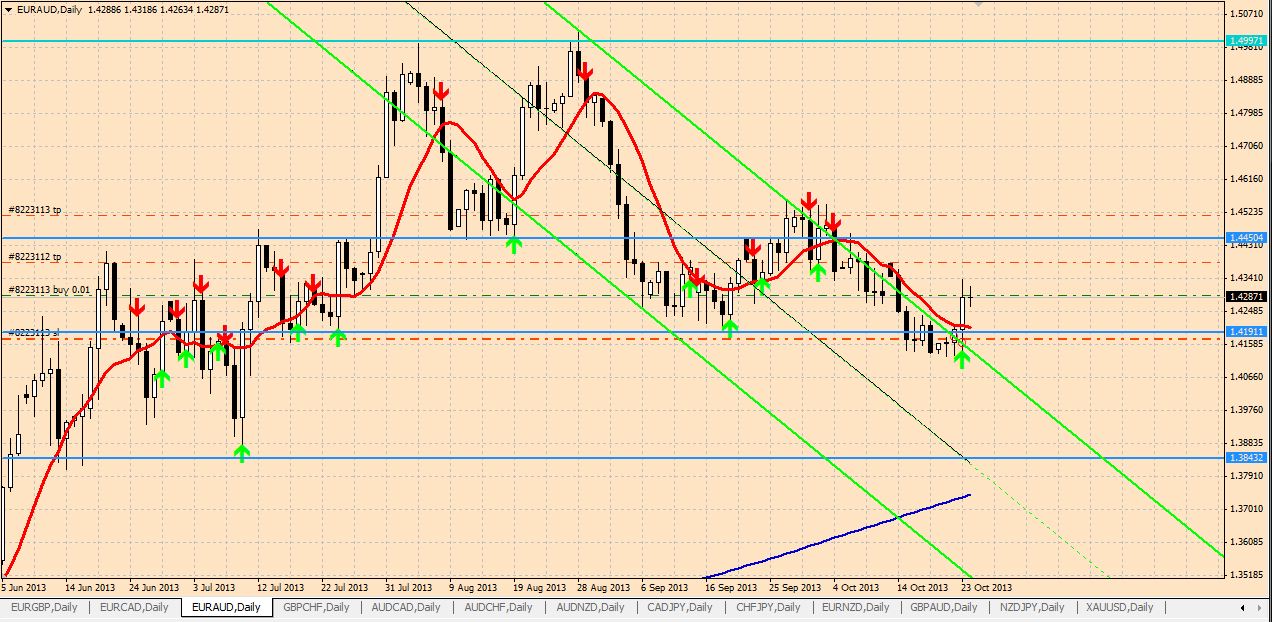This screenshot has width=1272, height=622.
Task: Click the cyan 1.49971 price label
Action: click(1247, 40)
